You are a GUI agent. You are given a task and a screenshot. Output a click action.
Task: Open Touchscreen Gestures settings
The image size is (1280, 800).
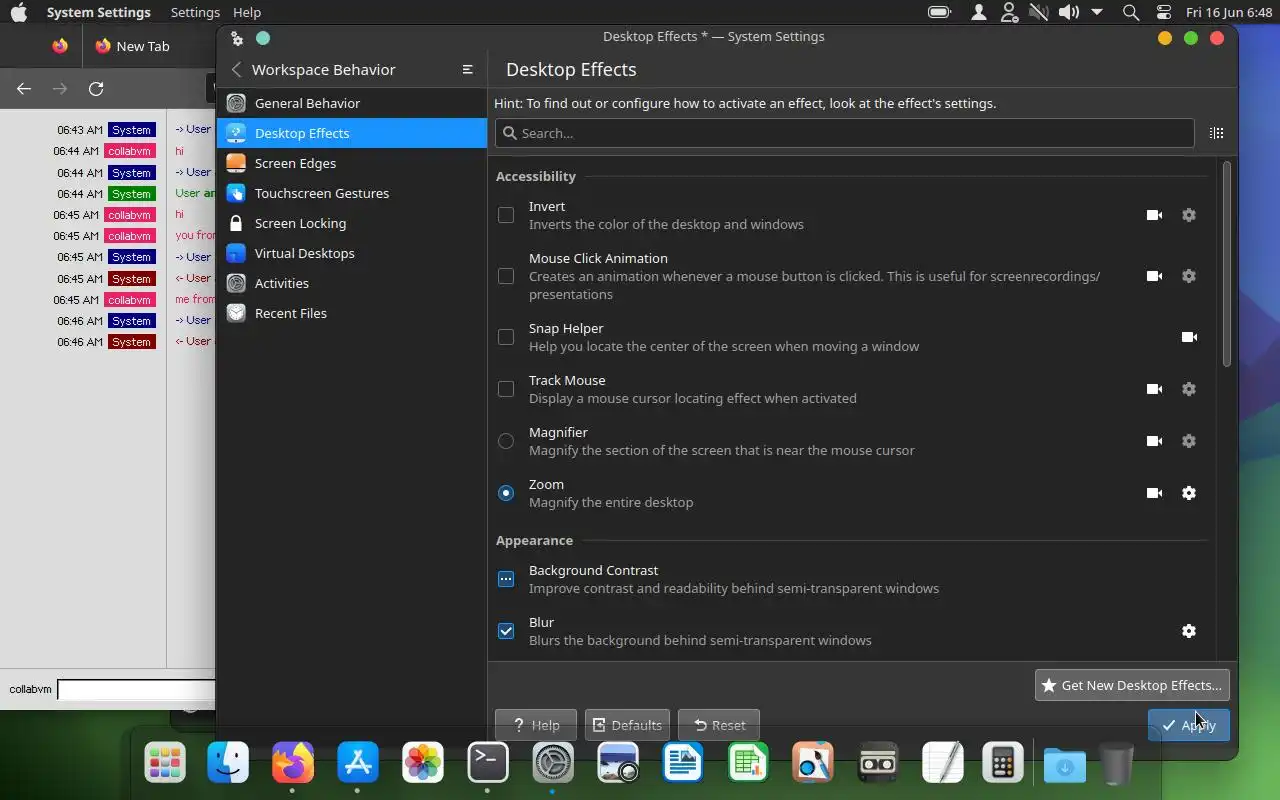tap(352, 193)
